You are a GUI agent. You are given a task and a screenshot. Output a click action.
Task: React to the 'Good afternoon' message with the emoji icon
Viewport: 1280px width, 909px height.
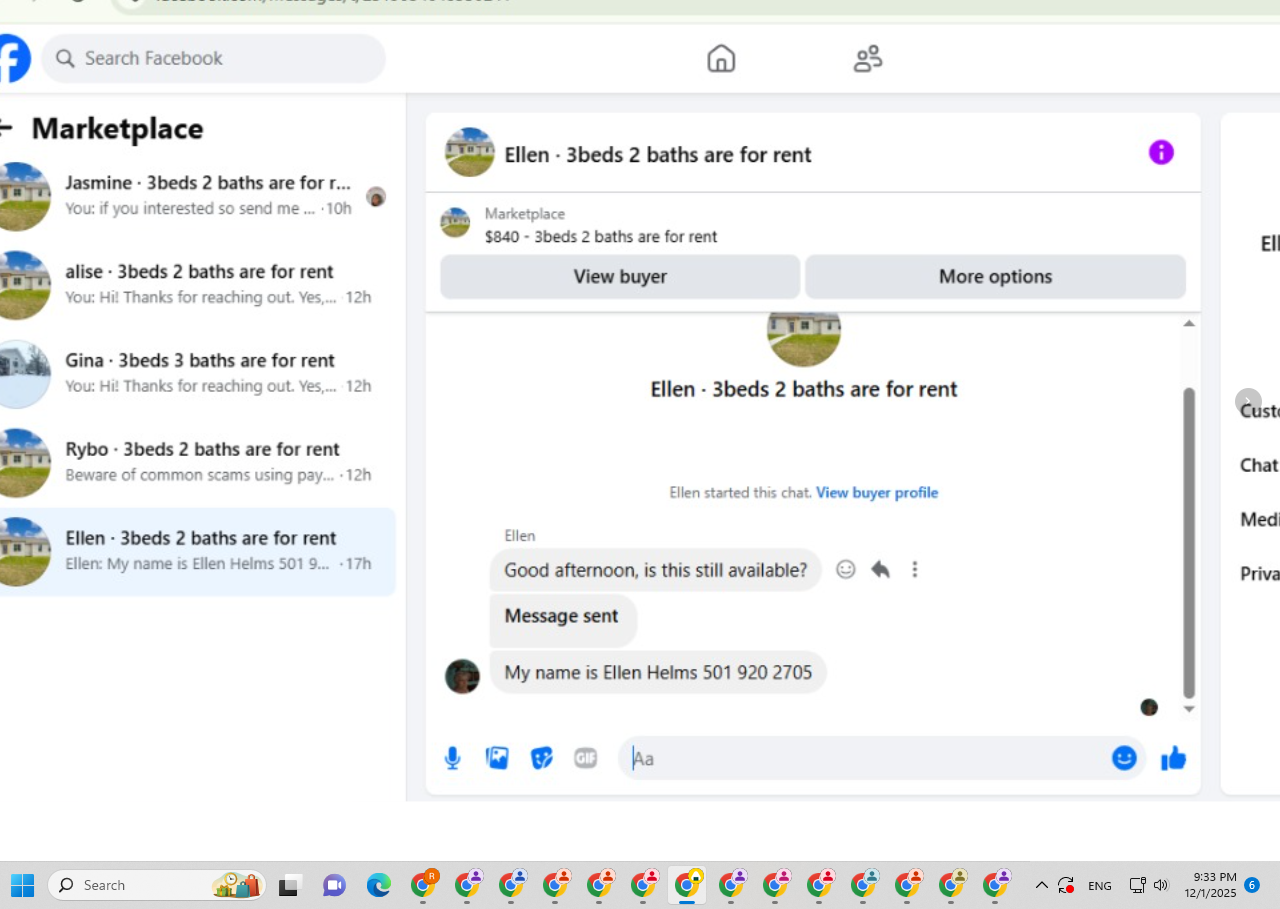846,570
